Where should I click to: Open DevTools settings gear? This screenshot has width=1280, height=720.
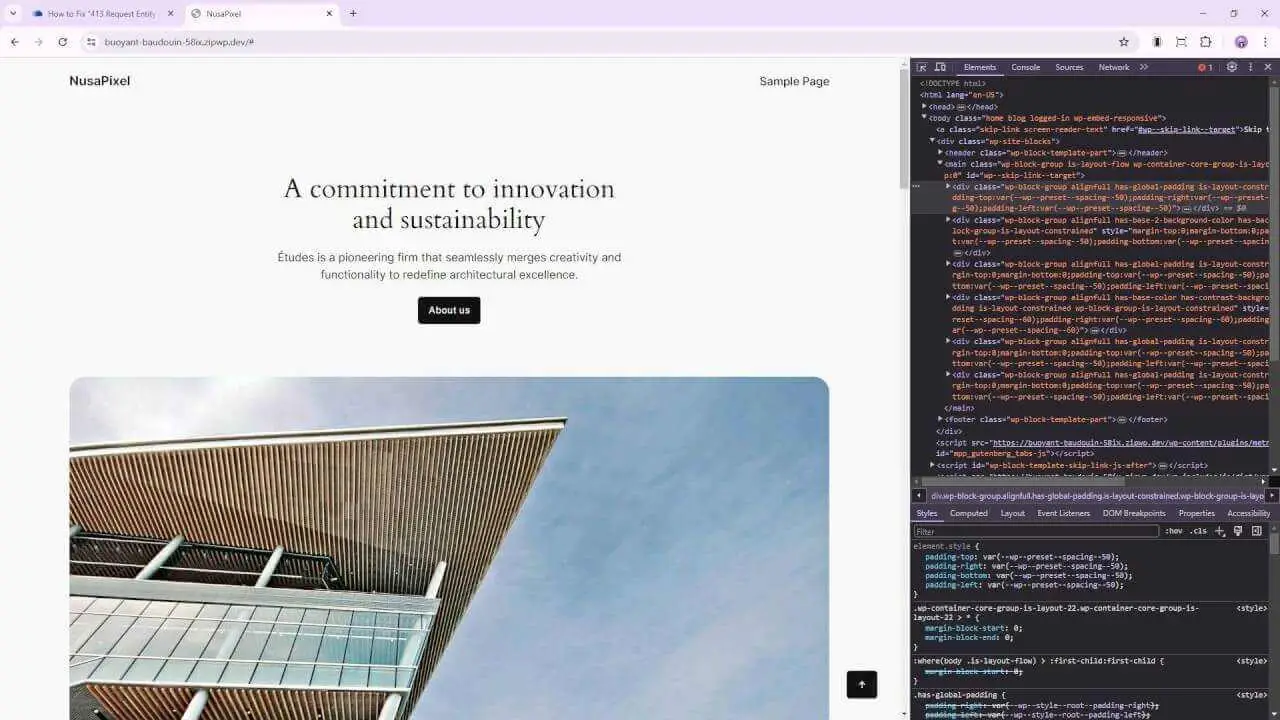tap(1232, 67)
